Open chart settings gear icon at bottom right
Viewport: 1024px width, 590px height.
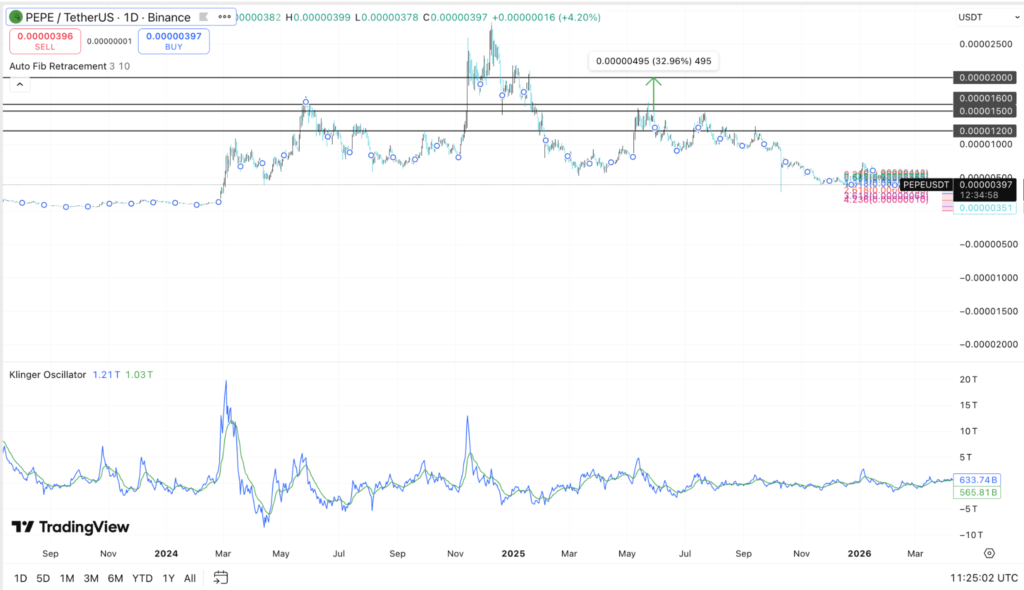pyautogui.click(x=989, y=552)
